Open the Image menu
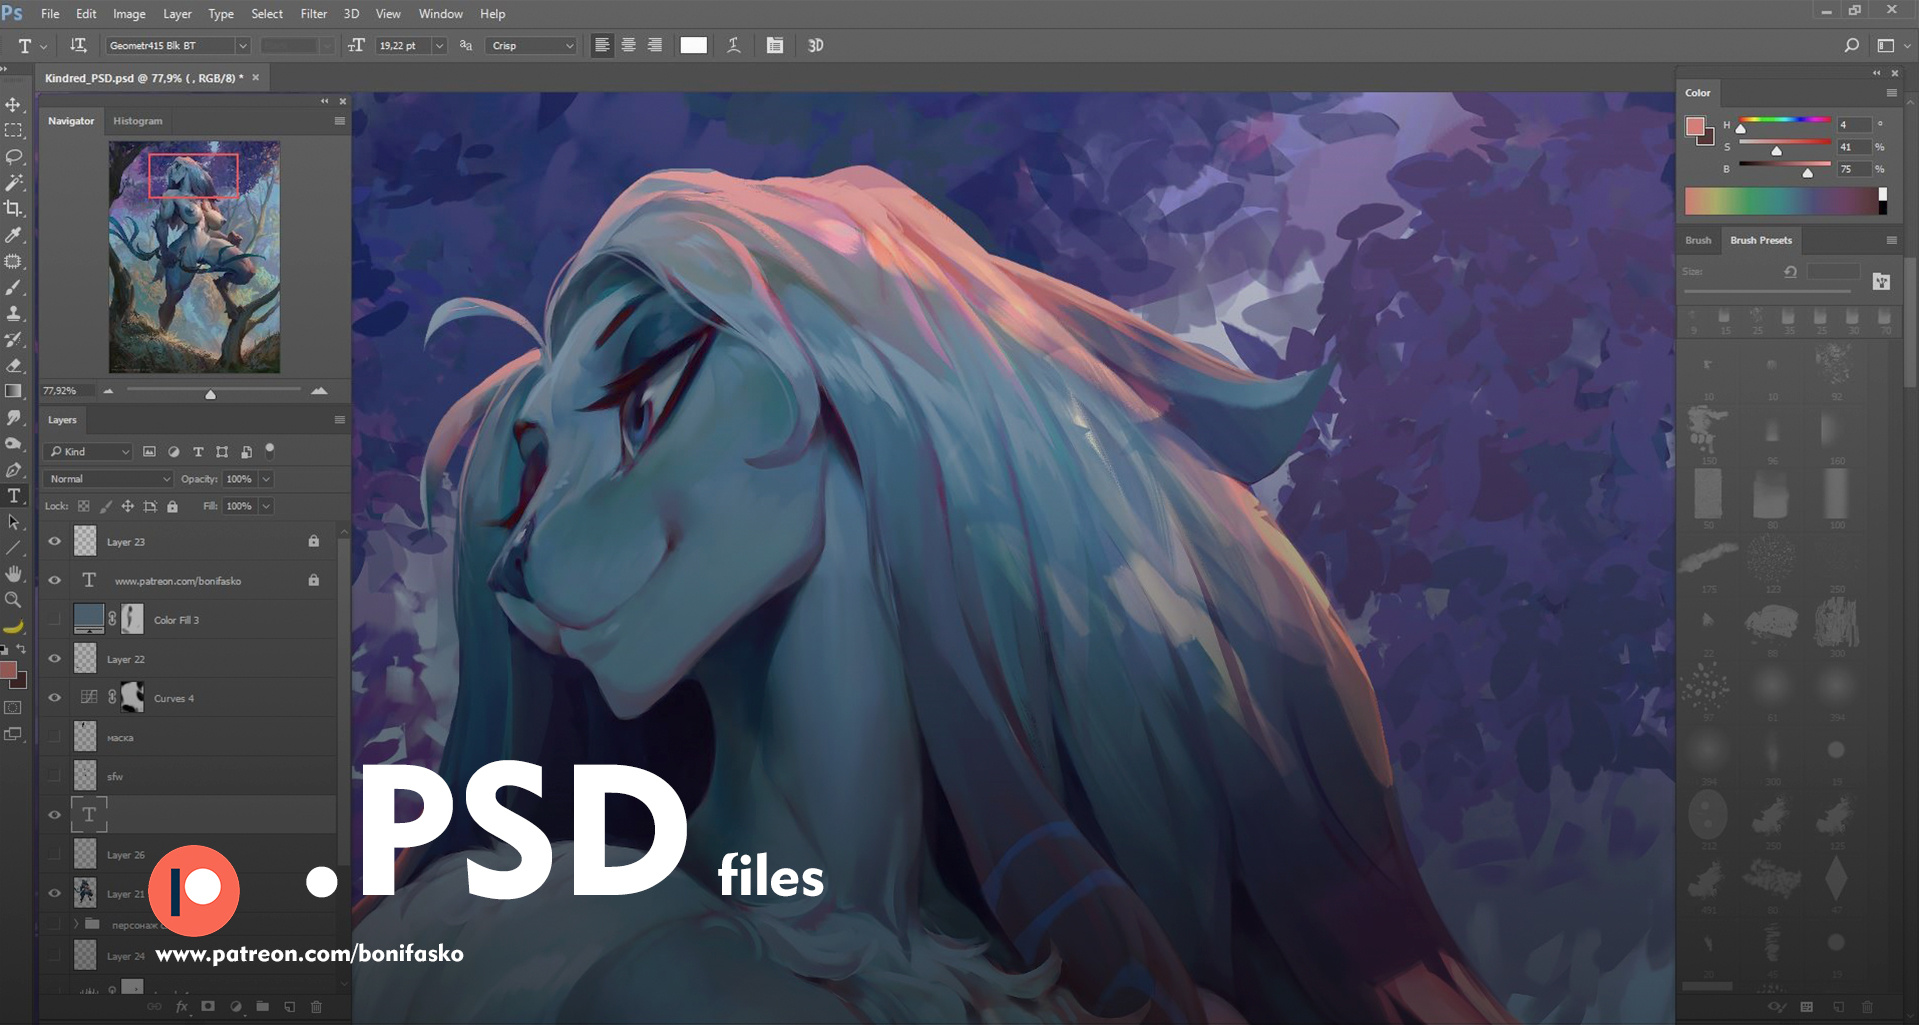Image resolution: width=1919 pixels, height=1025 pixels. coord(129,14)
